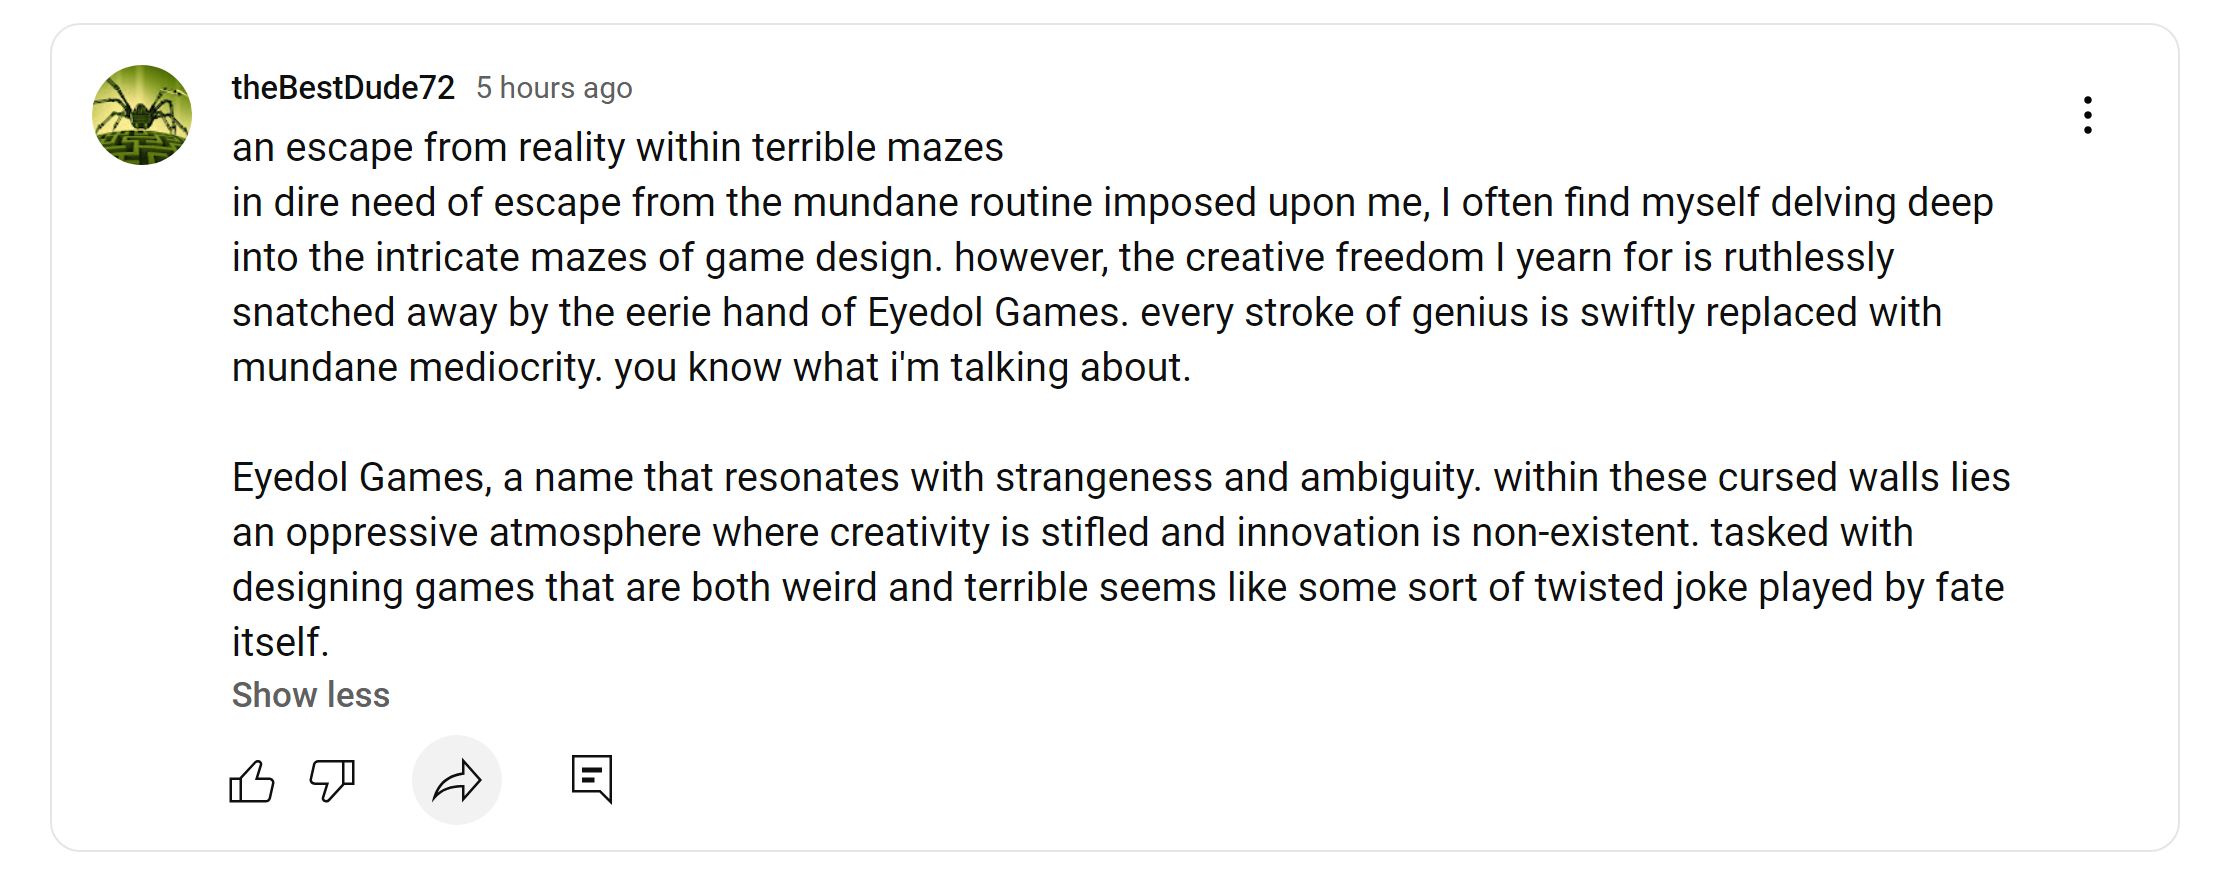Click the line starting 'Eyedol Games, a name'
This screenshot has width=2222, height=888.
point(1120,478)
